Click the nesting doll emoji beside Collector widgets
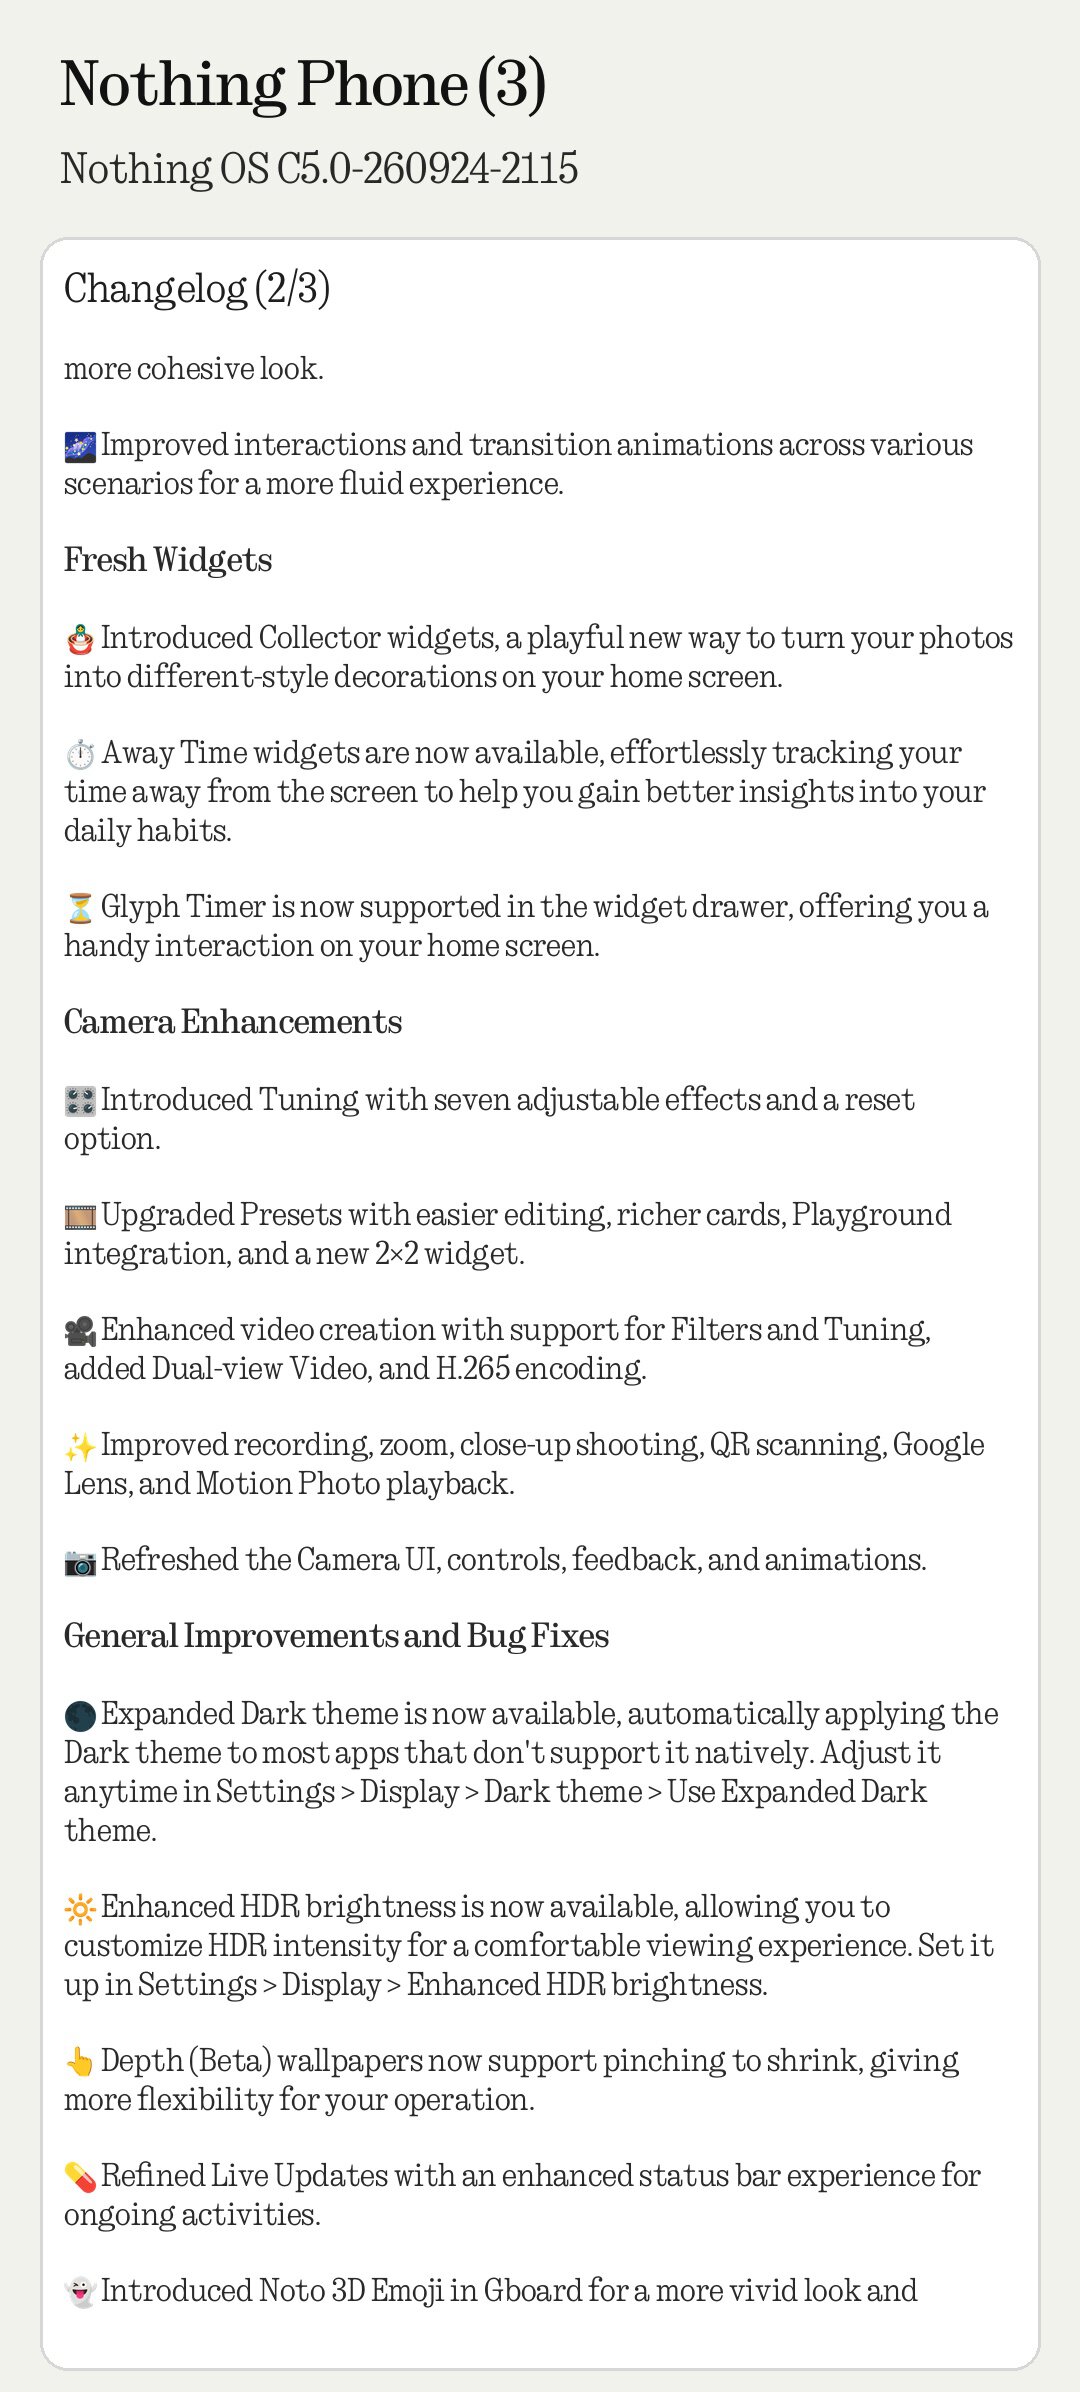 [80, 639]
